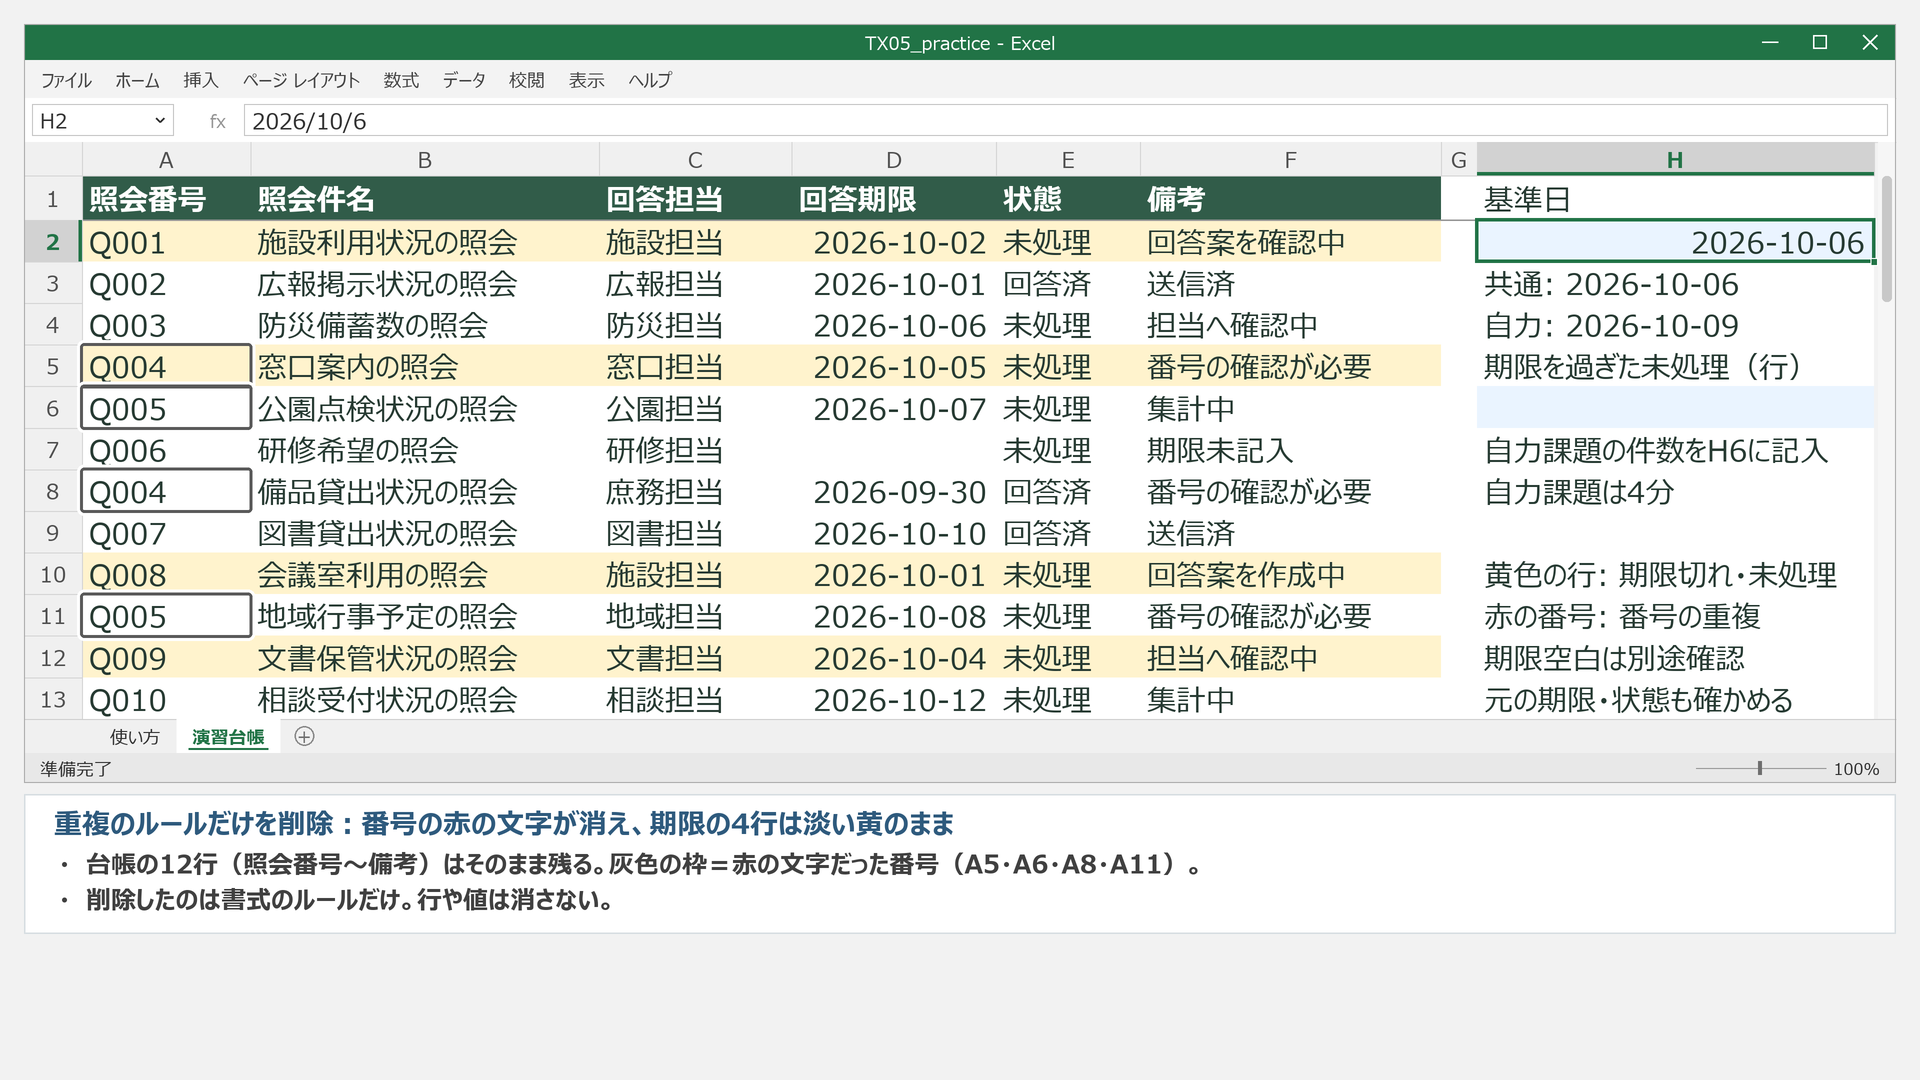Click the fx insert function icon
This screenshot has width=1920, height=1080.
coord(217,121)
